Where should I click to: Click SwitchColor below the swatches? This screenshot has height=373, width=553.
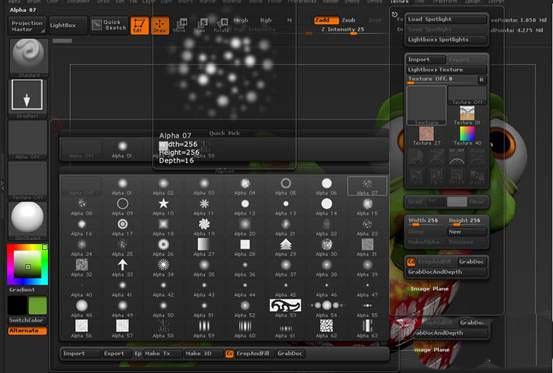click(27, 320)
